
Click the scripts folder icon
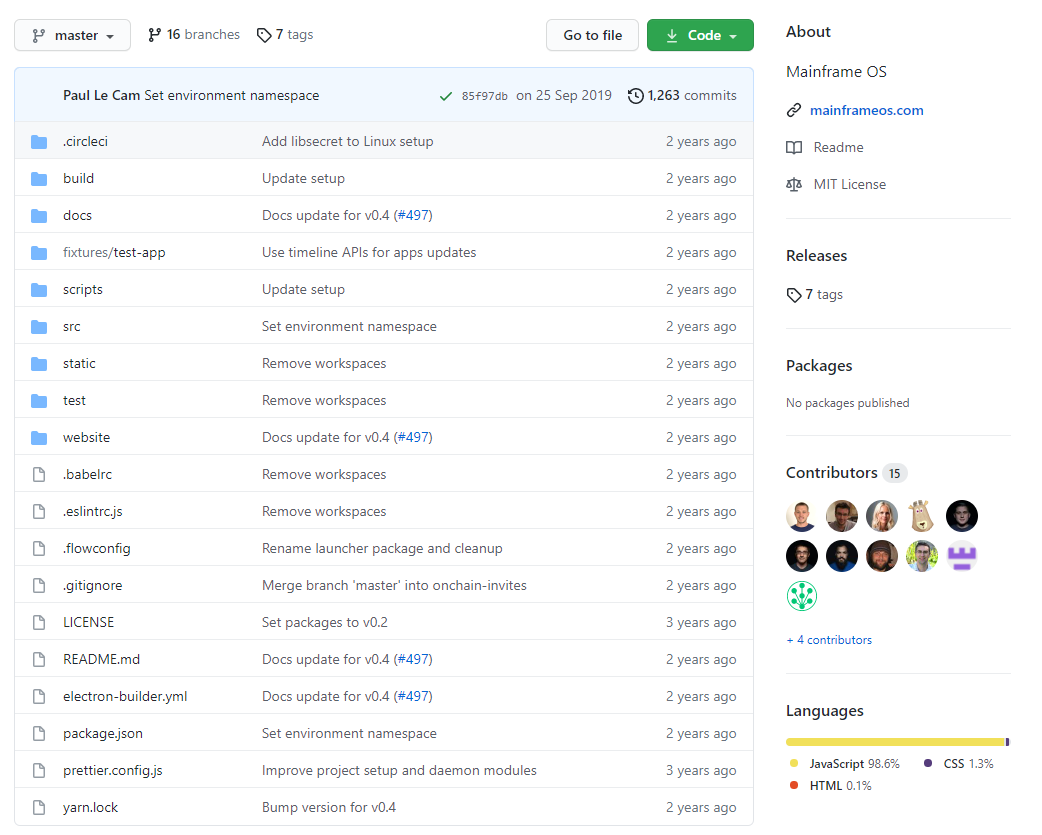(39, 290)
